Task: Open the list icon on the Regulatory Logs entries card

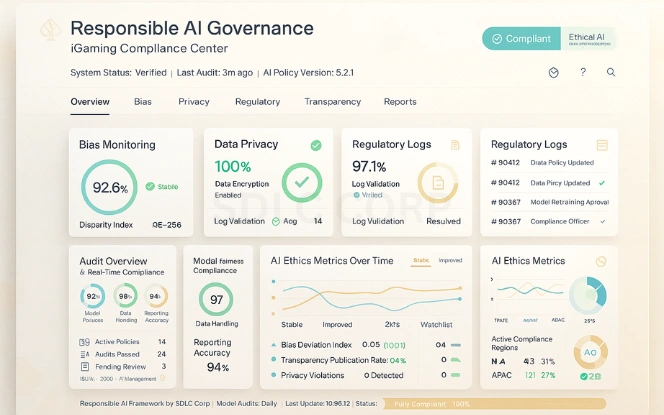Action: click(x=602, y=145)
